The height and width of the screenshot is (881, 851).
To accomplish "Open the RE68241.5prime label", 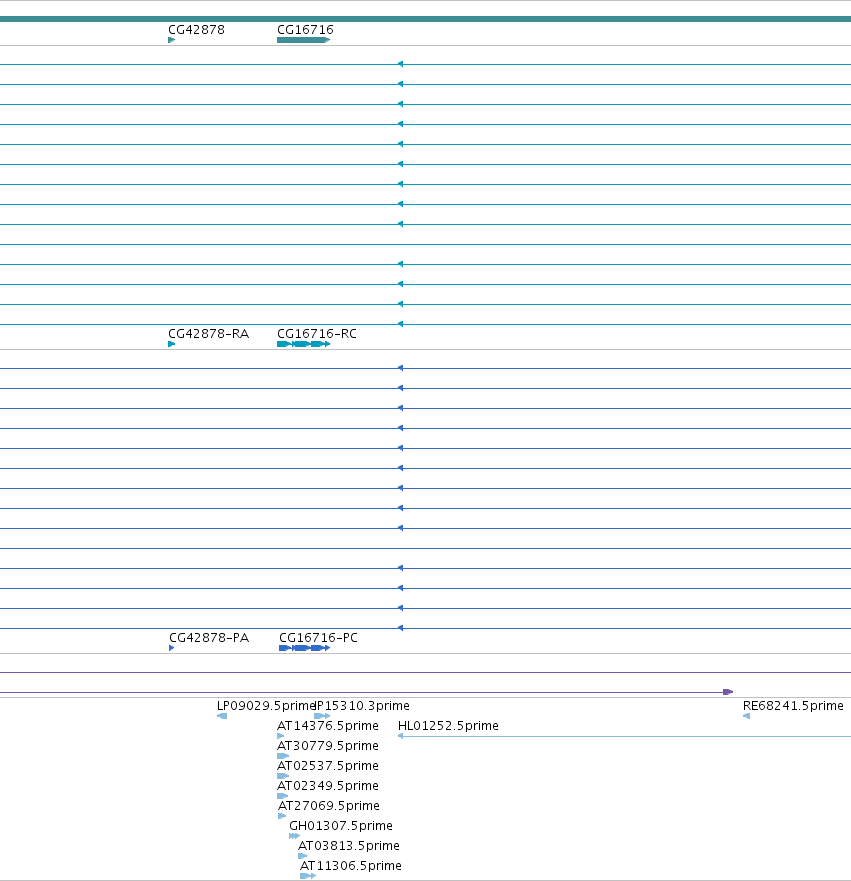I will [793, 706].
